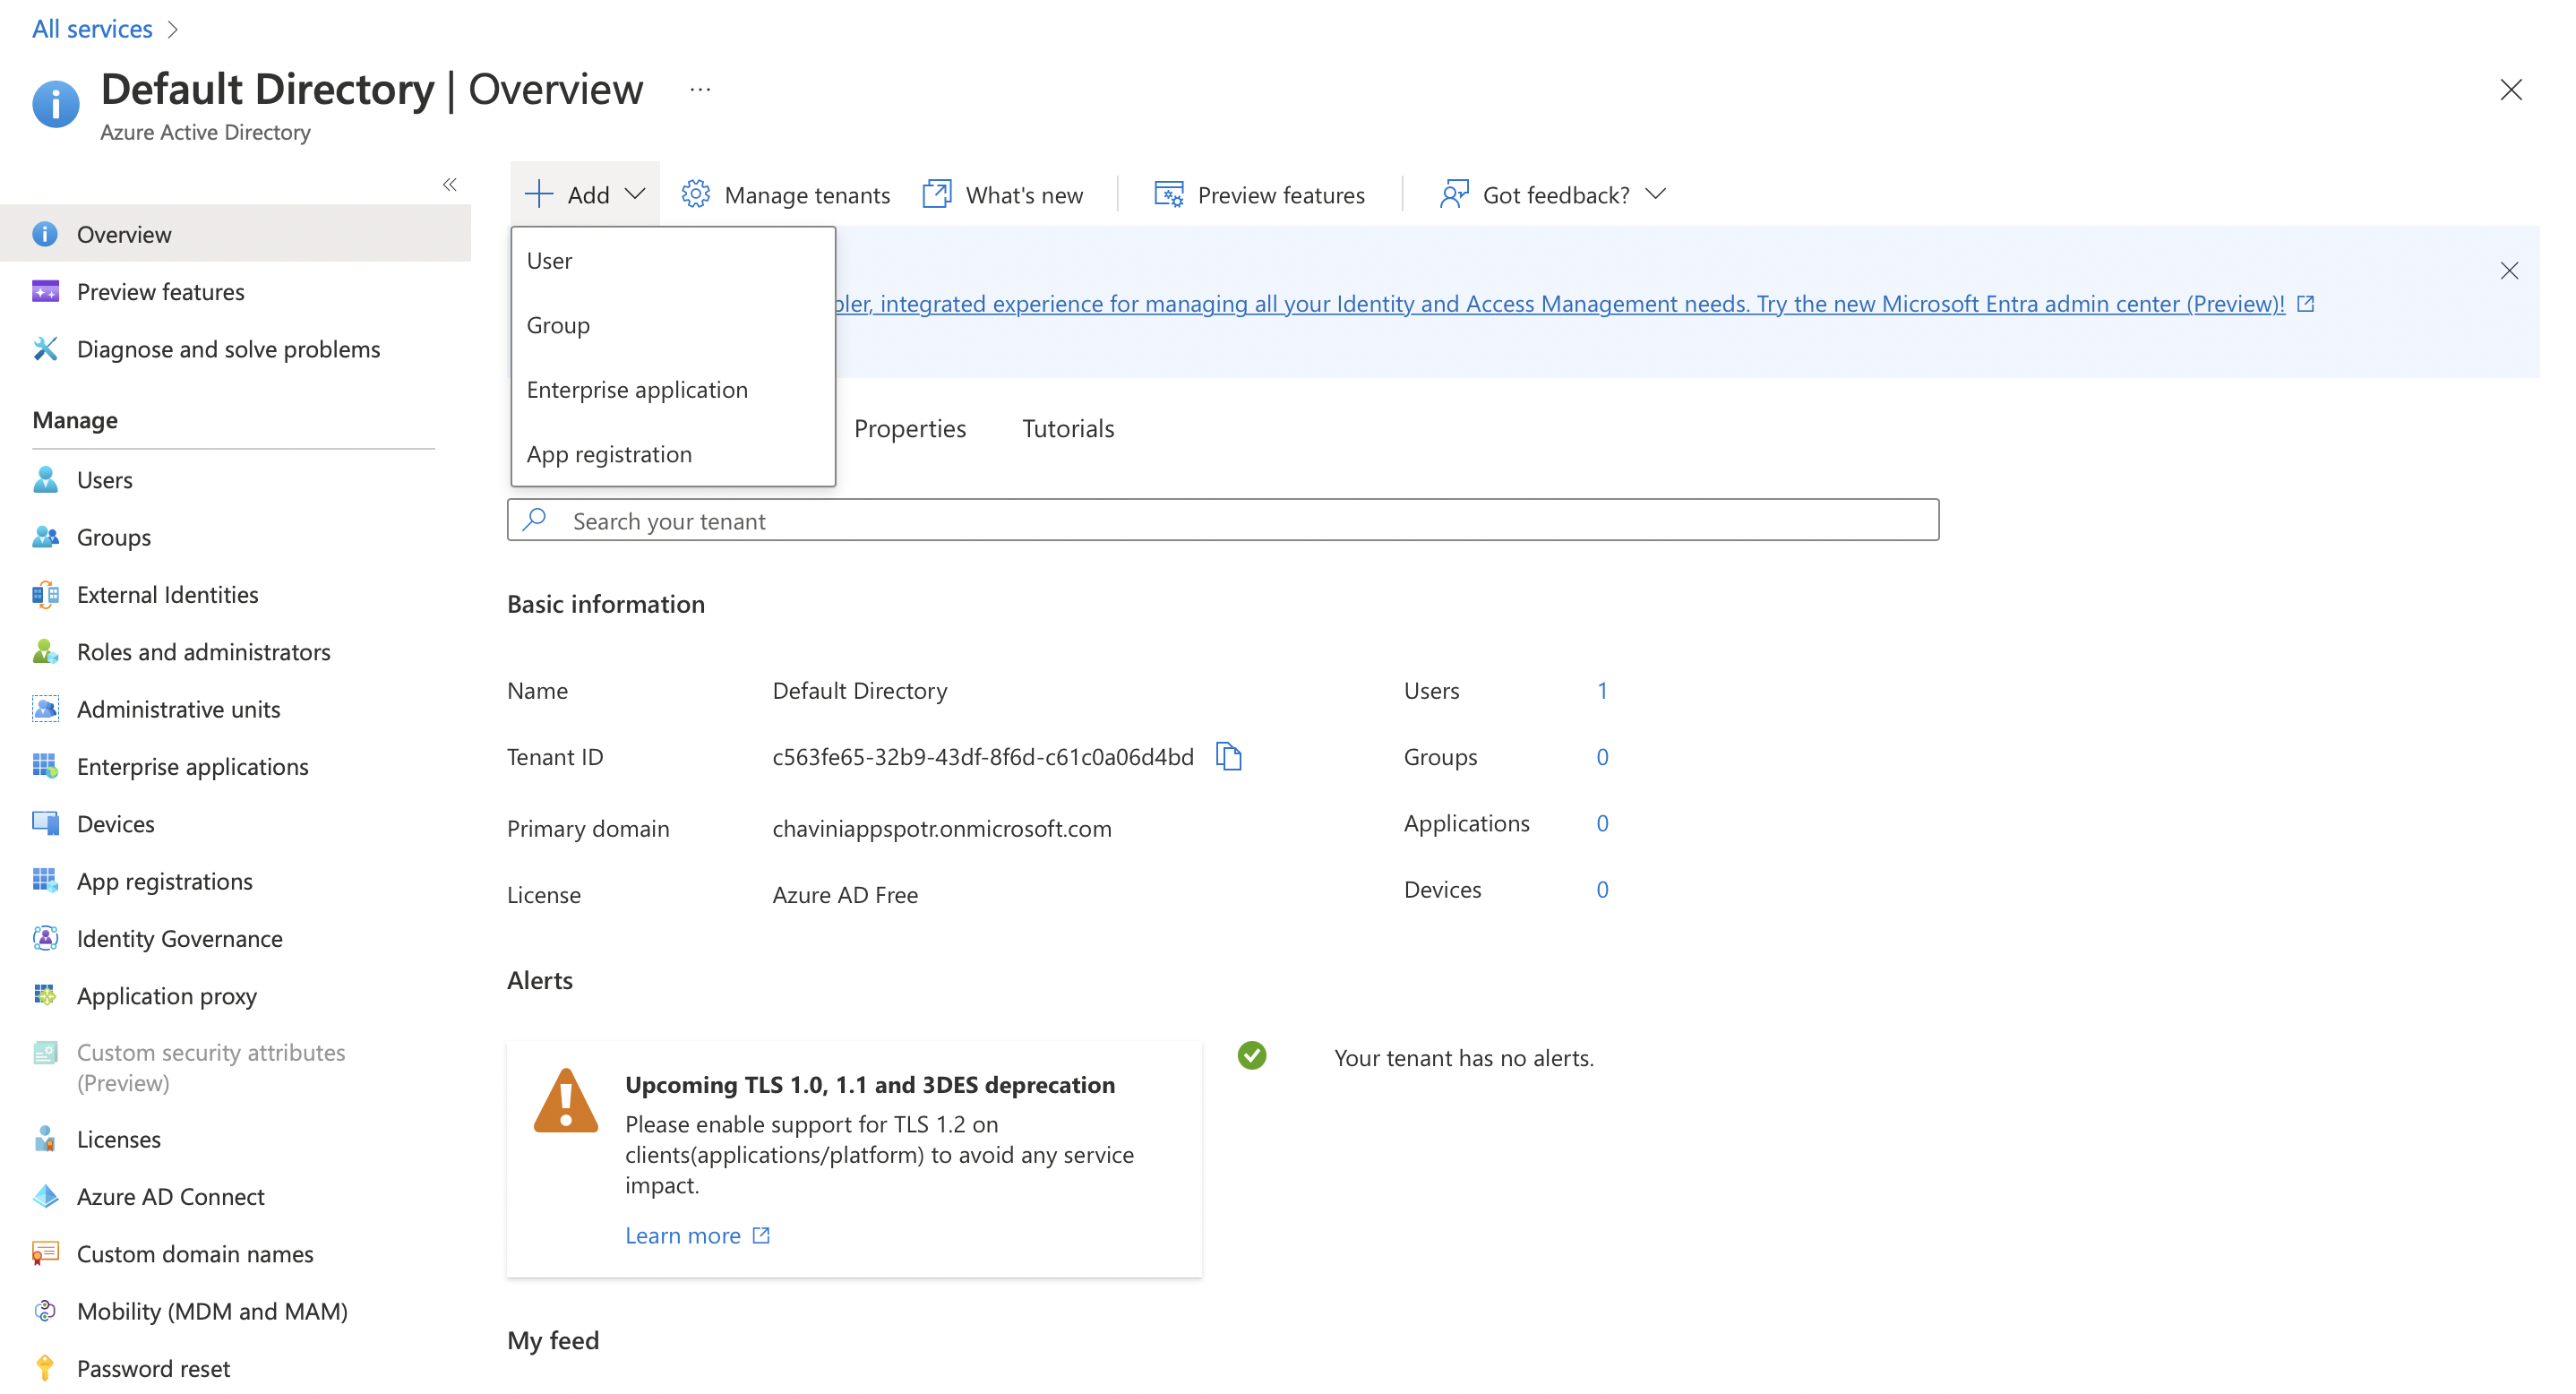
Task: Click the Preview features sidebar icon
Action: [x=45, y=291]
